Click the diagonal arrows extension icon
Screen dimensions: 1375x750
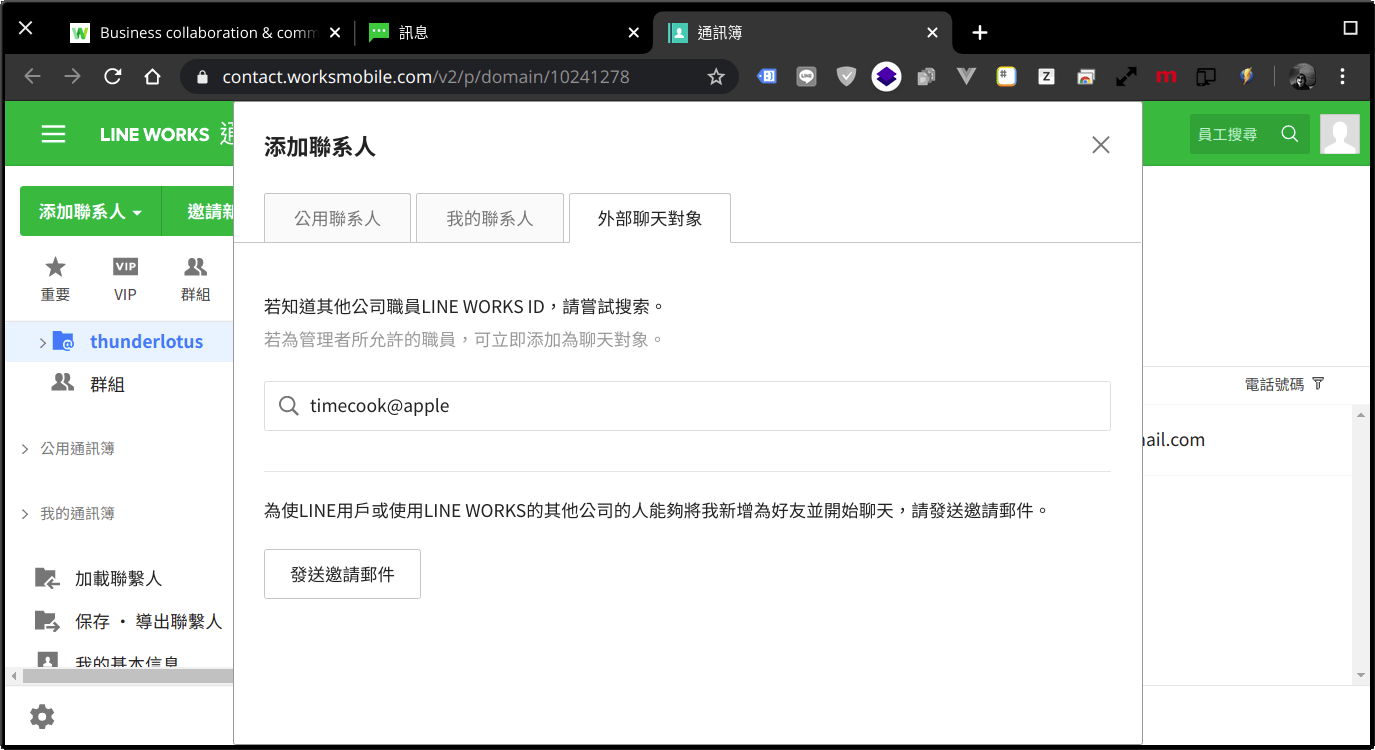(1126, 76)
